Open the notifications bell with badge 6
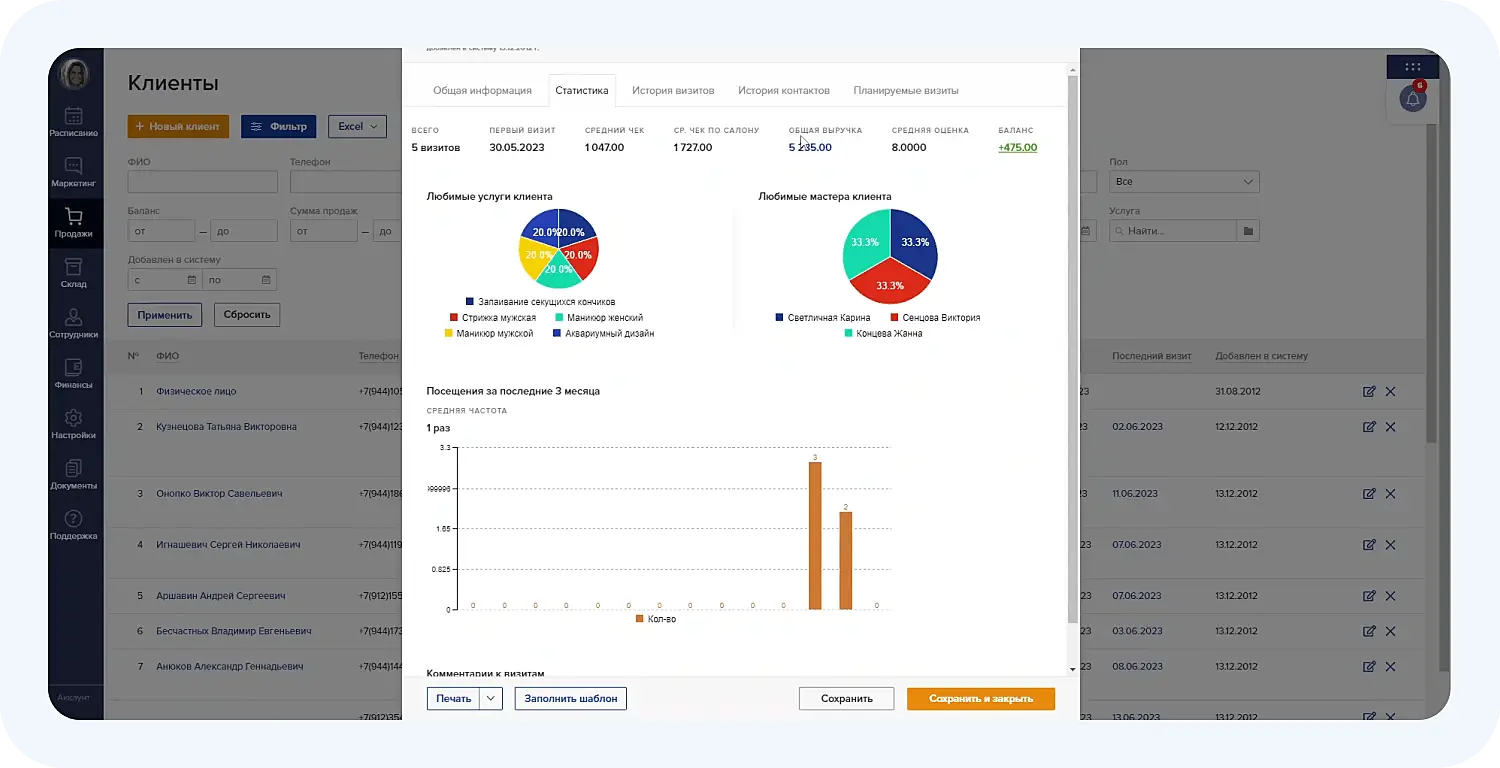The height and width of the screenshot is (768, 1500). [1412, 99]
